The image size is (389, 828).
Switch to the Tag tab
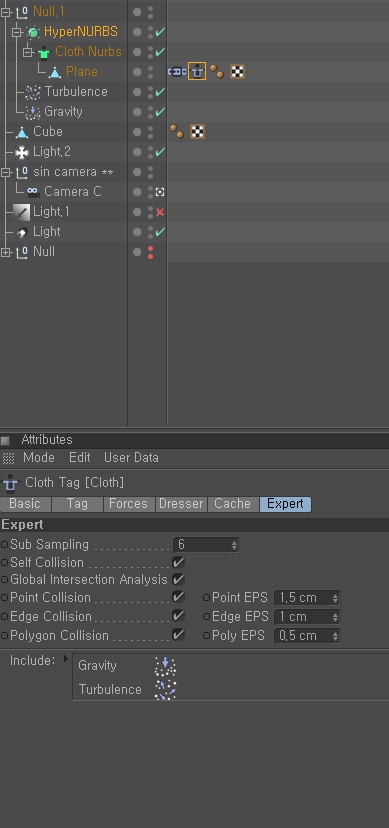pos(77,504)
